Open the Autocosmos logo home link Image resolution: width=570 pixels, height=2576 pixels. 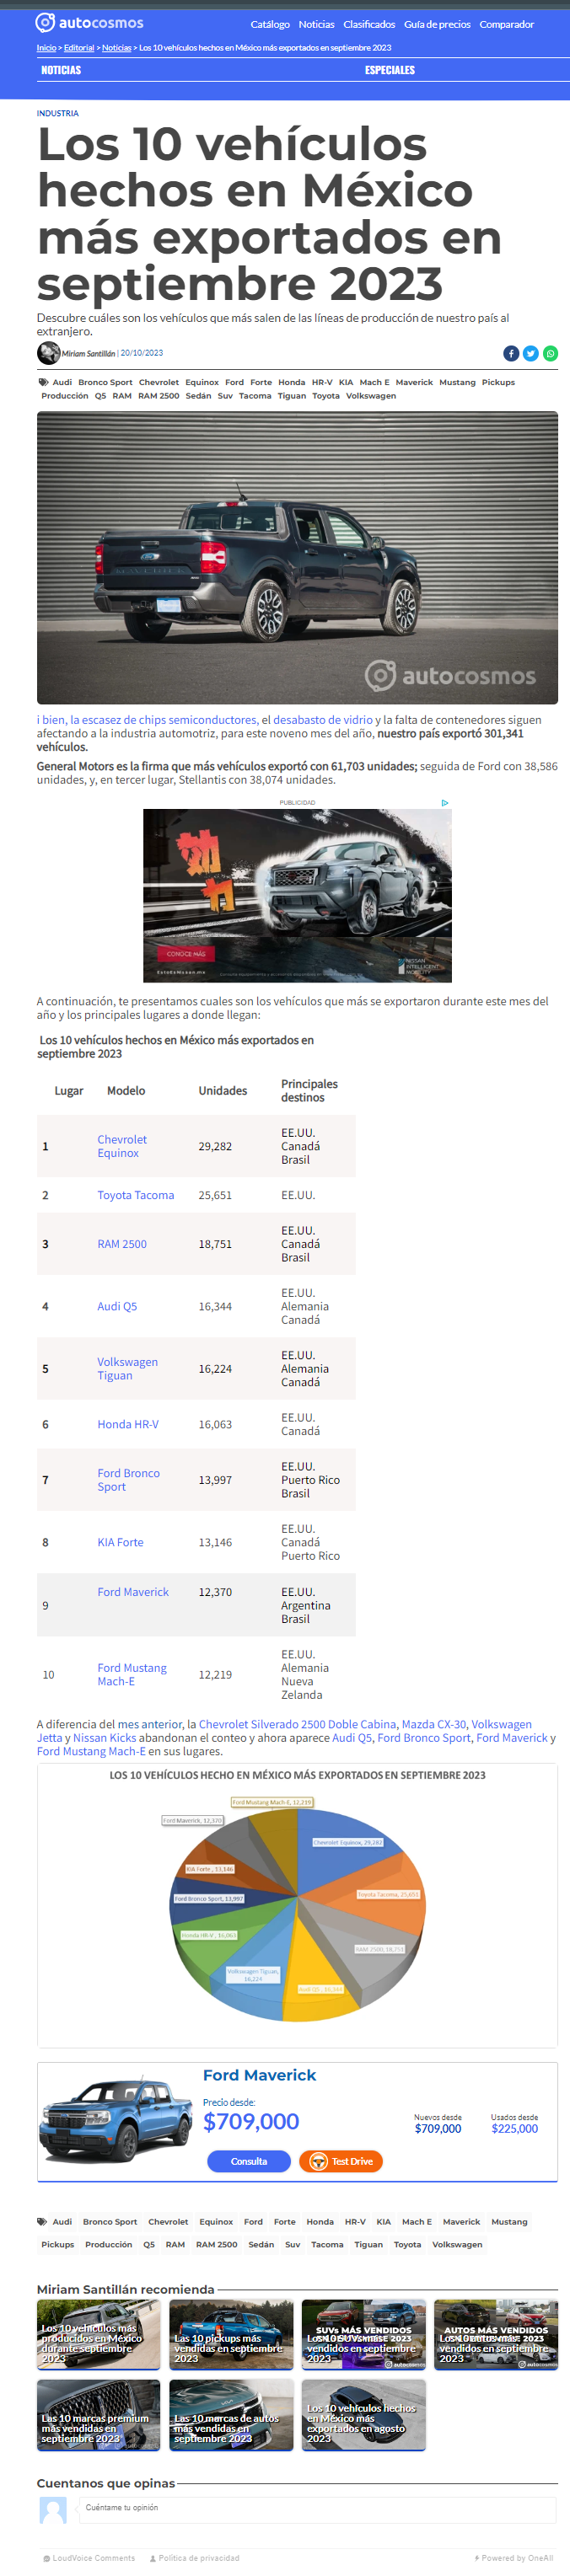pos(89,22)
